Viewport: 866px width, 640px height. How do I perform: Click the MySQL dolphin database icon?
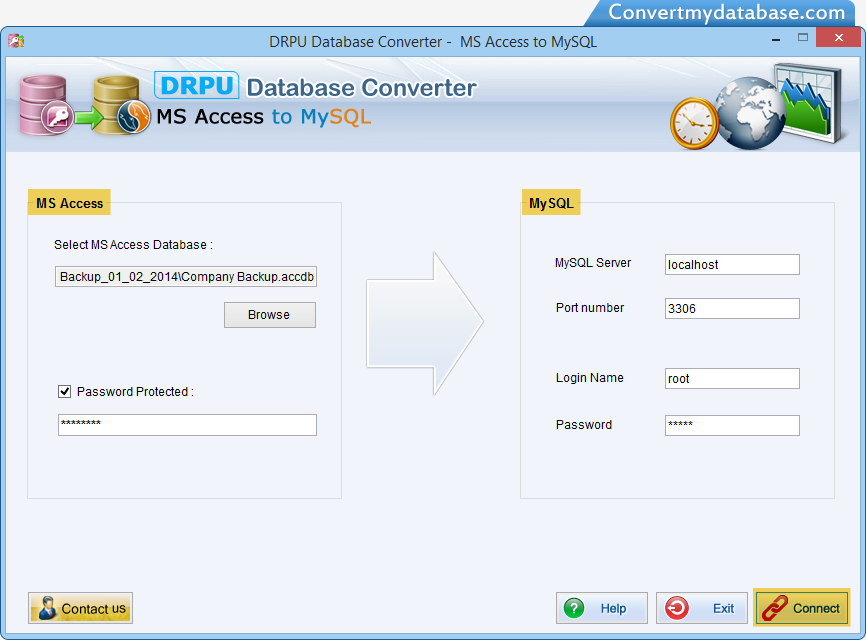(x=122, y=105)
